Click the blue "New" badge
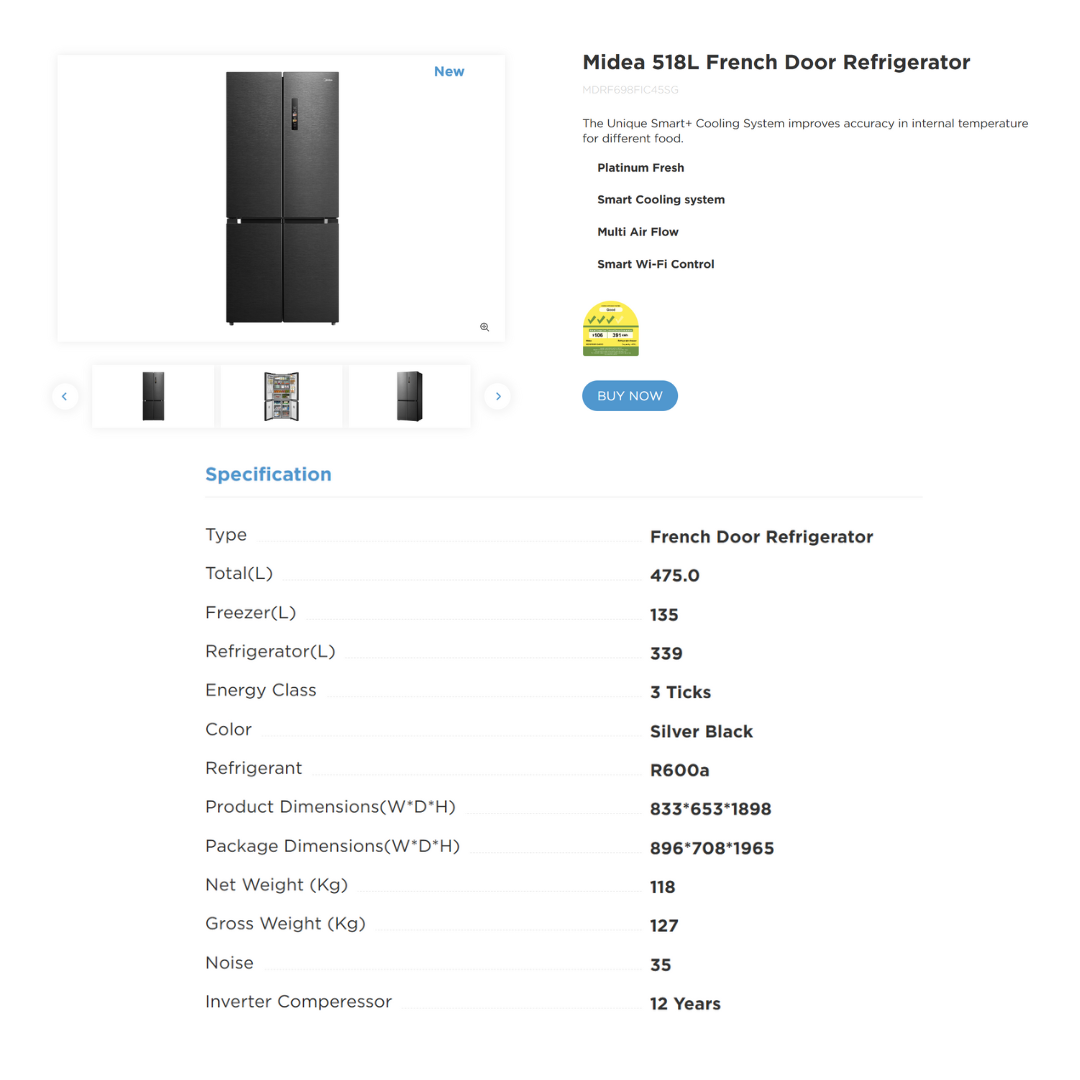The width and height of the screenshot is (1080, 1080). pyautogui.click(x=449, y=72)
